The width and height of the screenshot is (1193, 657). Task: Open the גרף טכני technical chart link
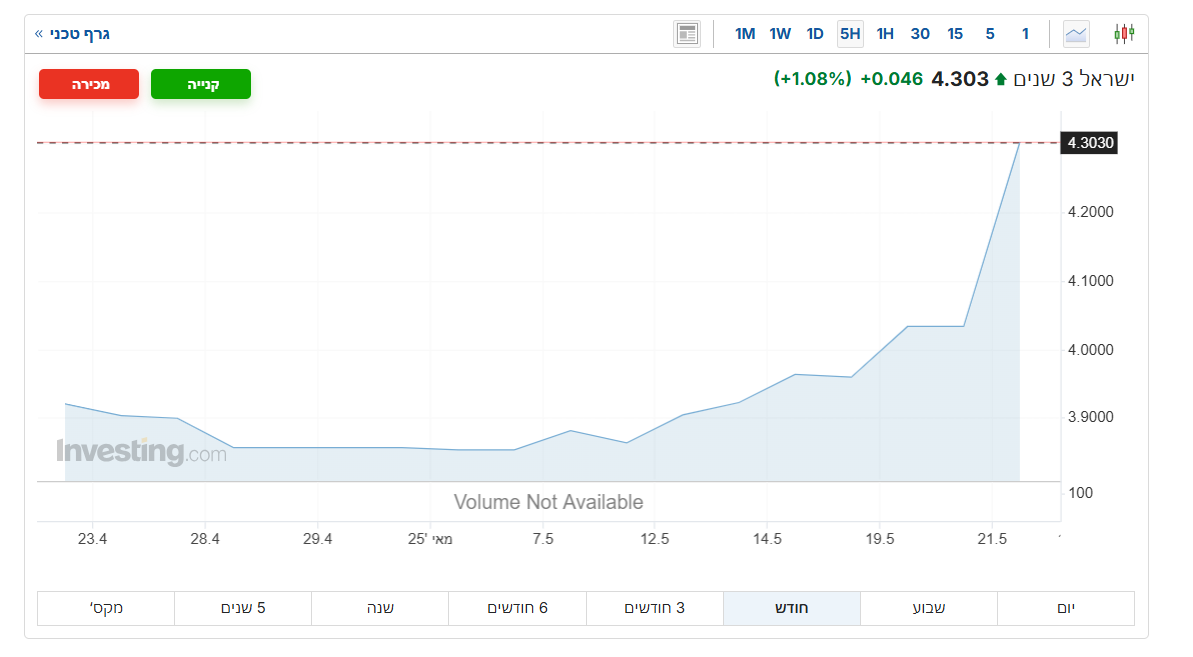73,34
